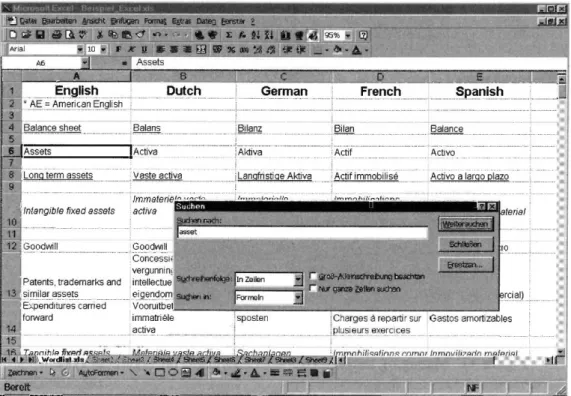Switch to the Sheet5 tab

pyautogui.click(x=194, y=360)
